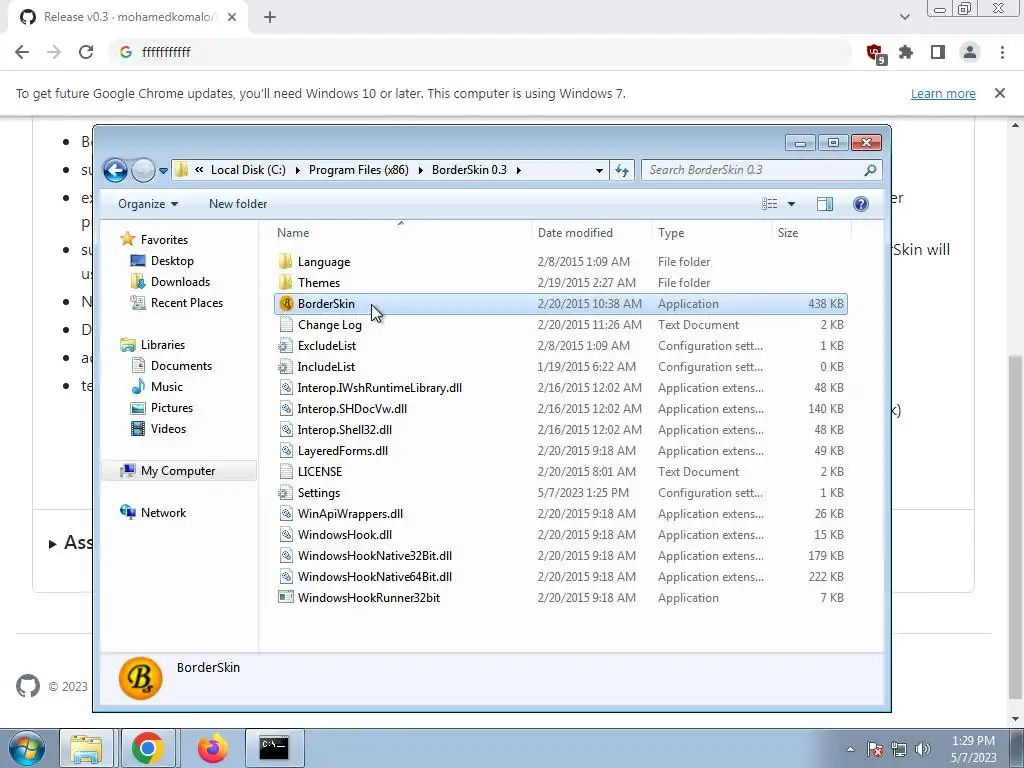Open Firefox from the taskbar

[x=212, y=748]
